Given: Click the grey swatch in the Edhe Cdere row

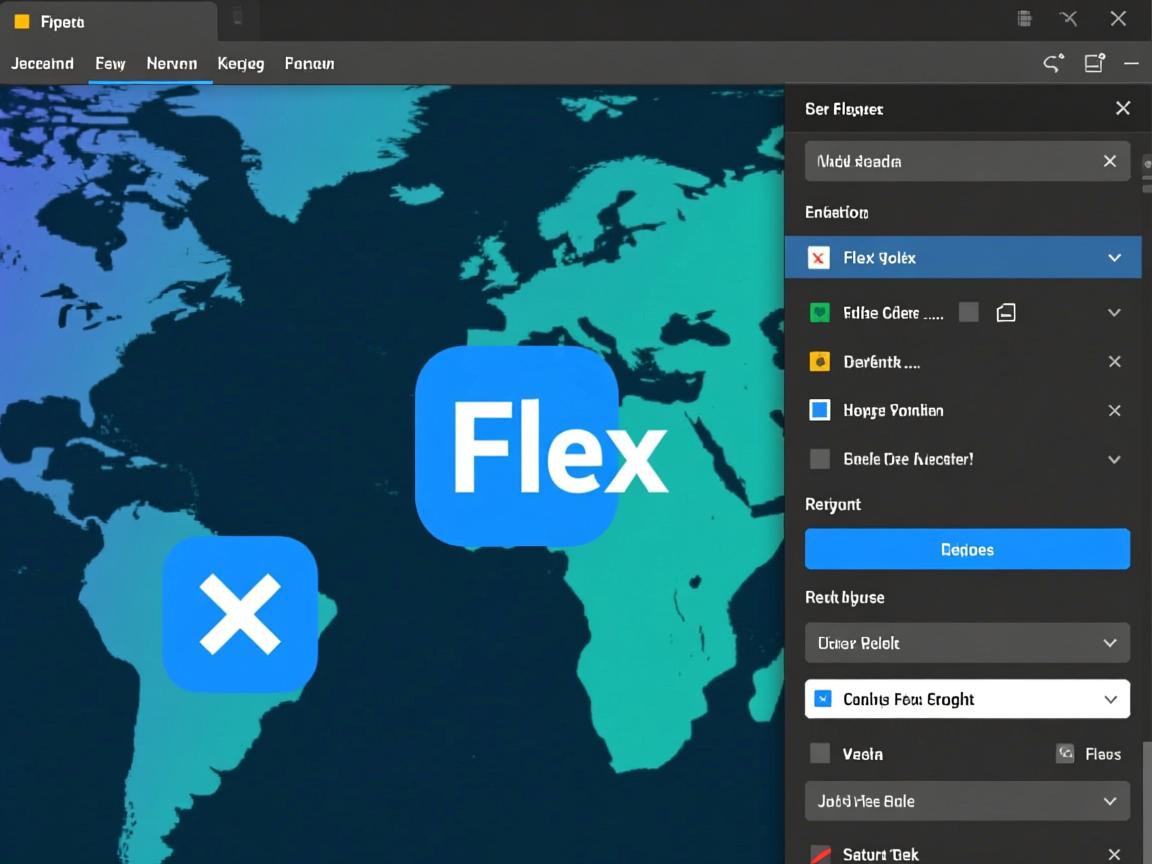Looking at the screenshot, I should point(968,313).
